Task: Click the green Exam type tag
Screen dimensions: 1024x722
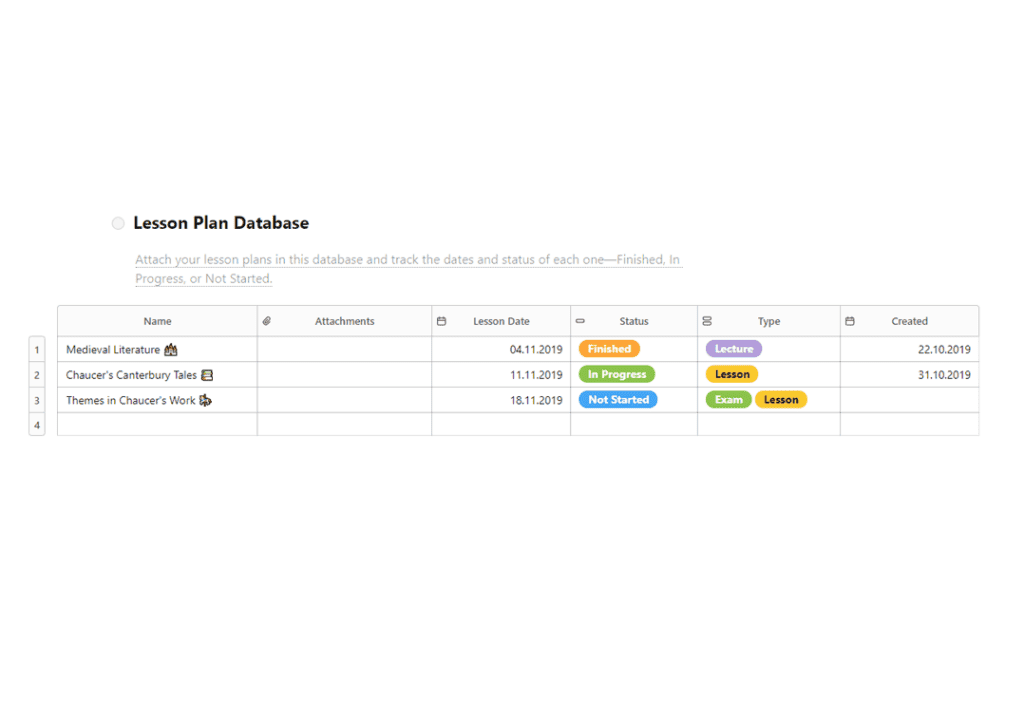Action: coord(729,399)
